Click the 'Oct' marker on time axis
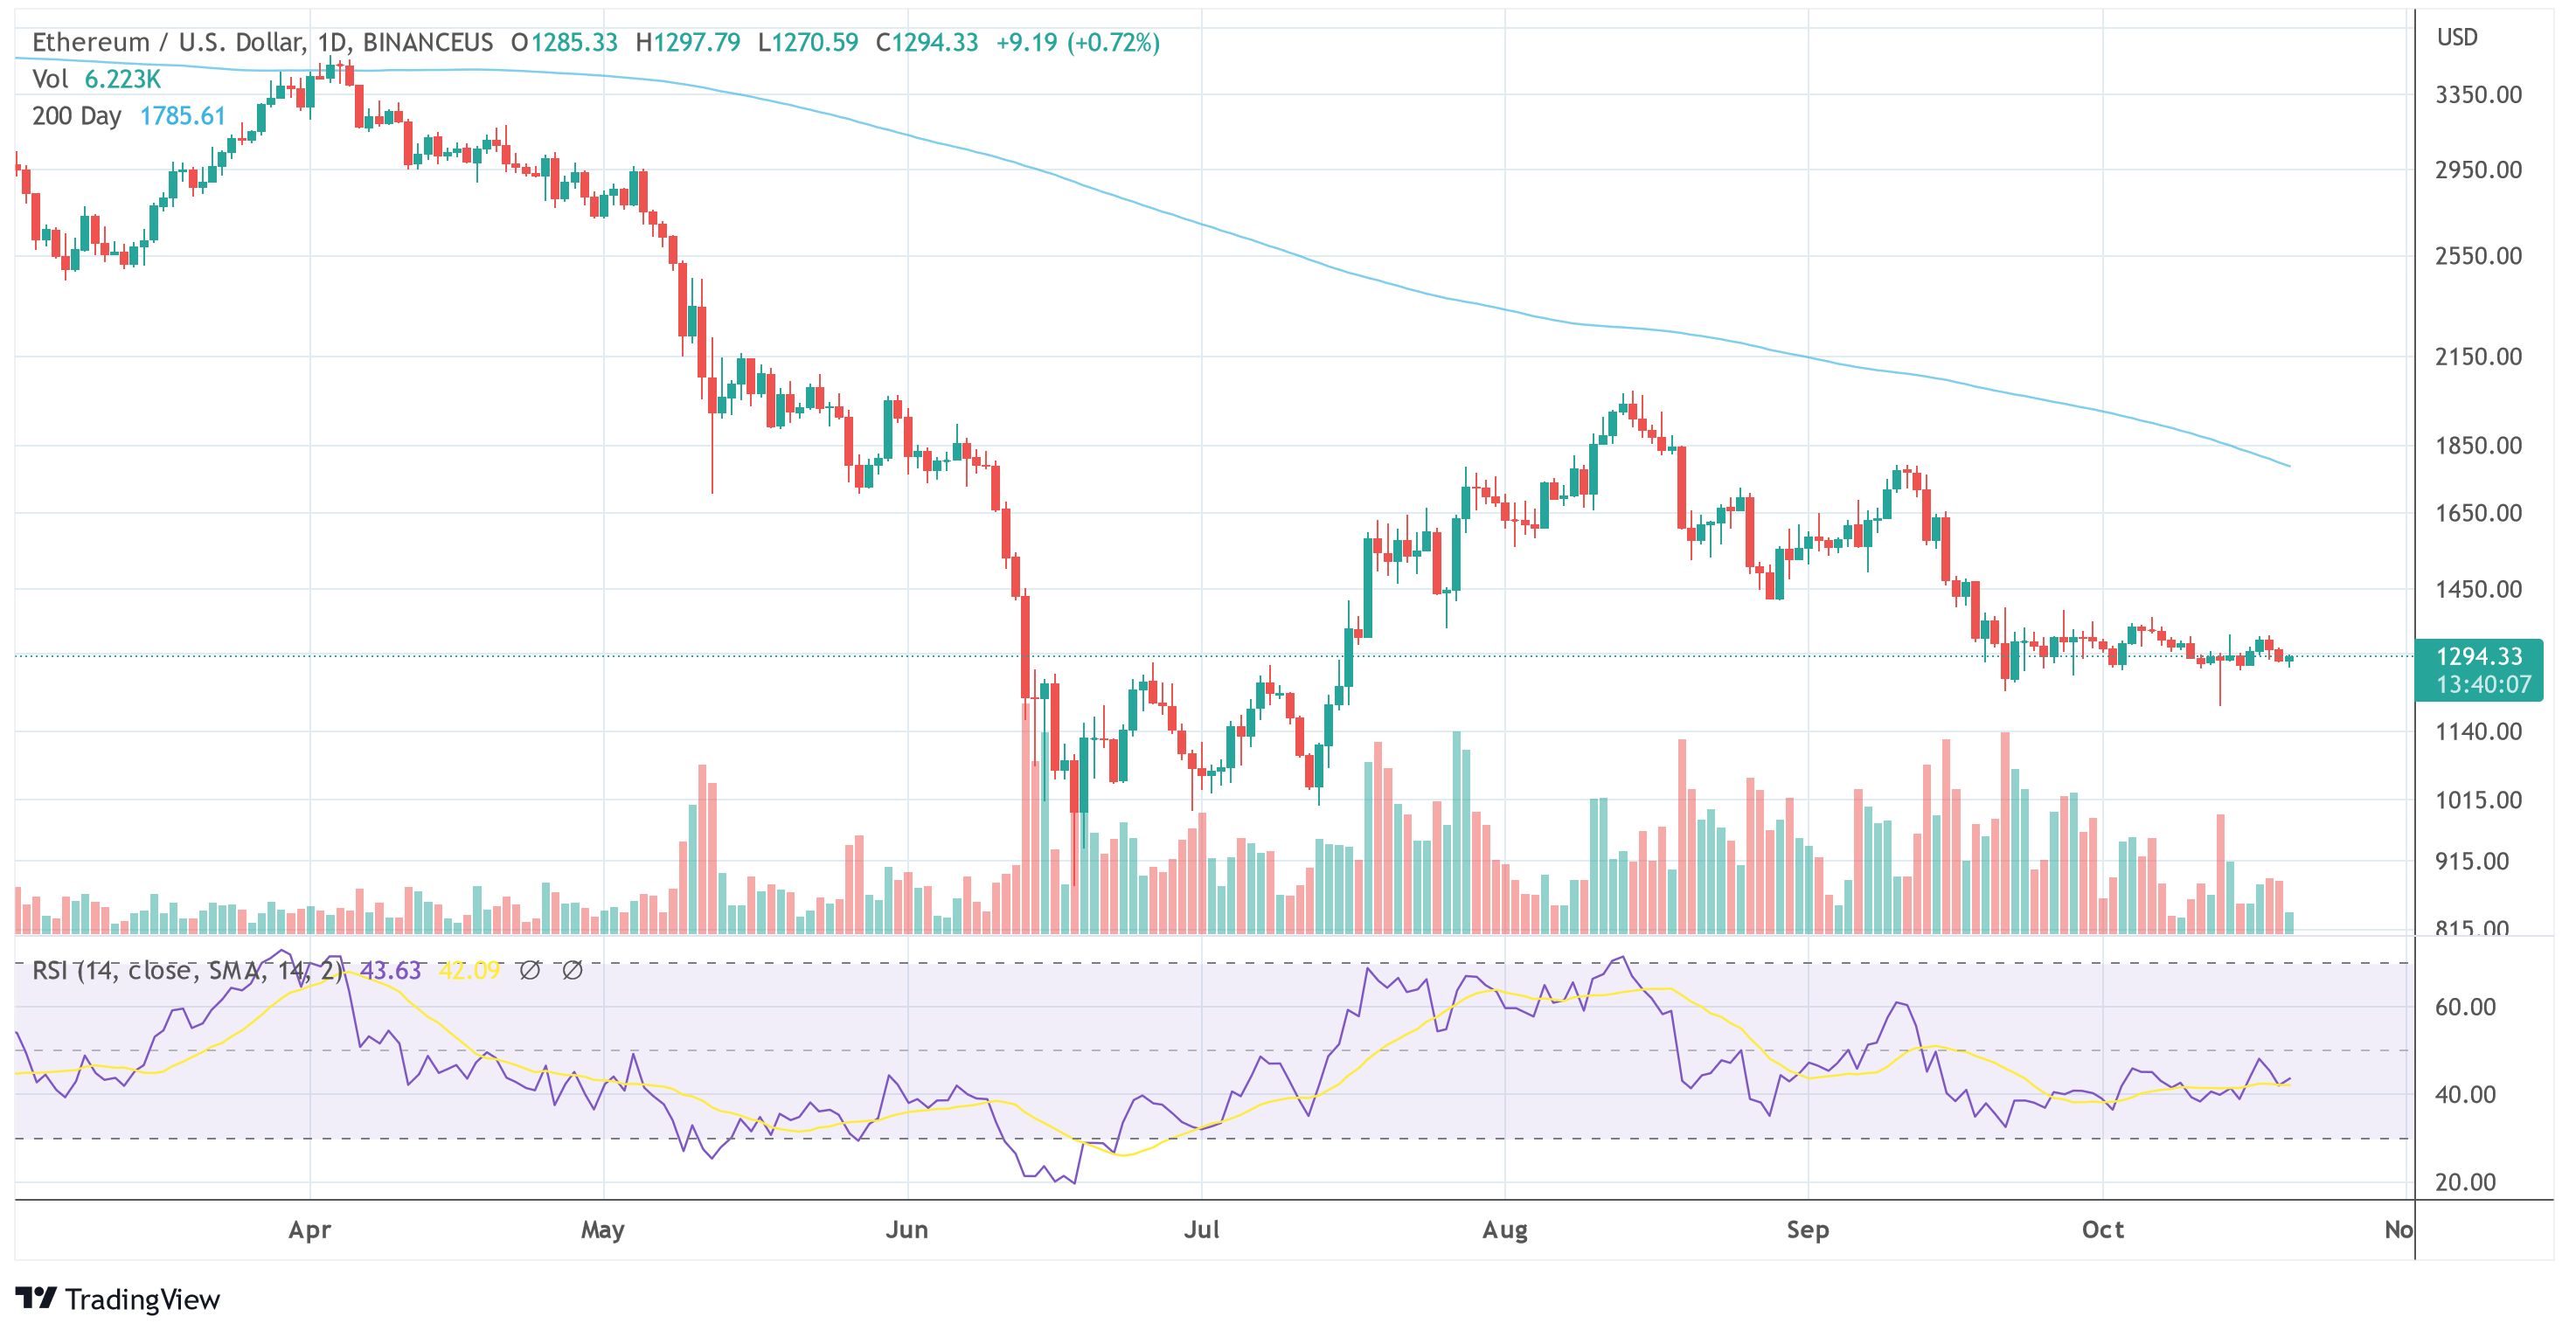Viewport: 2576px width, 1337px height. click(x=2102, y=1230)
